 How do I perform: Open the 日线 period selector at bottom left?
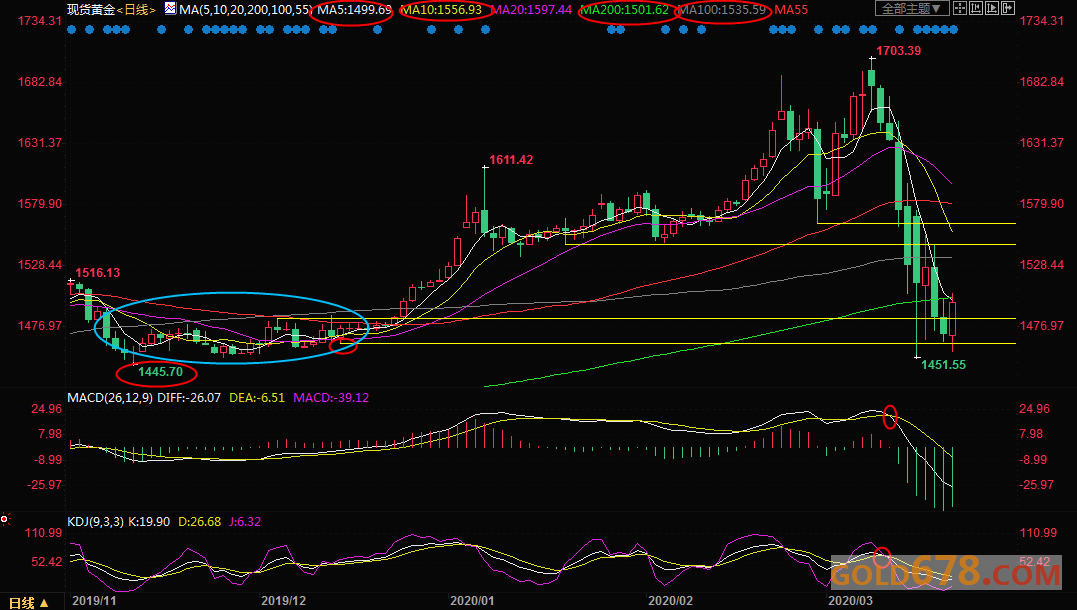coord(27,602)
